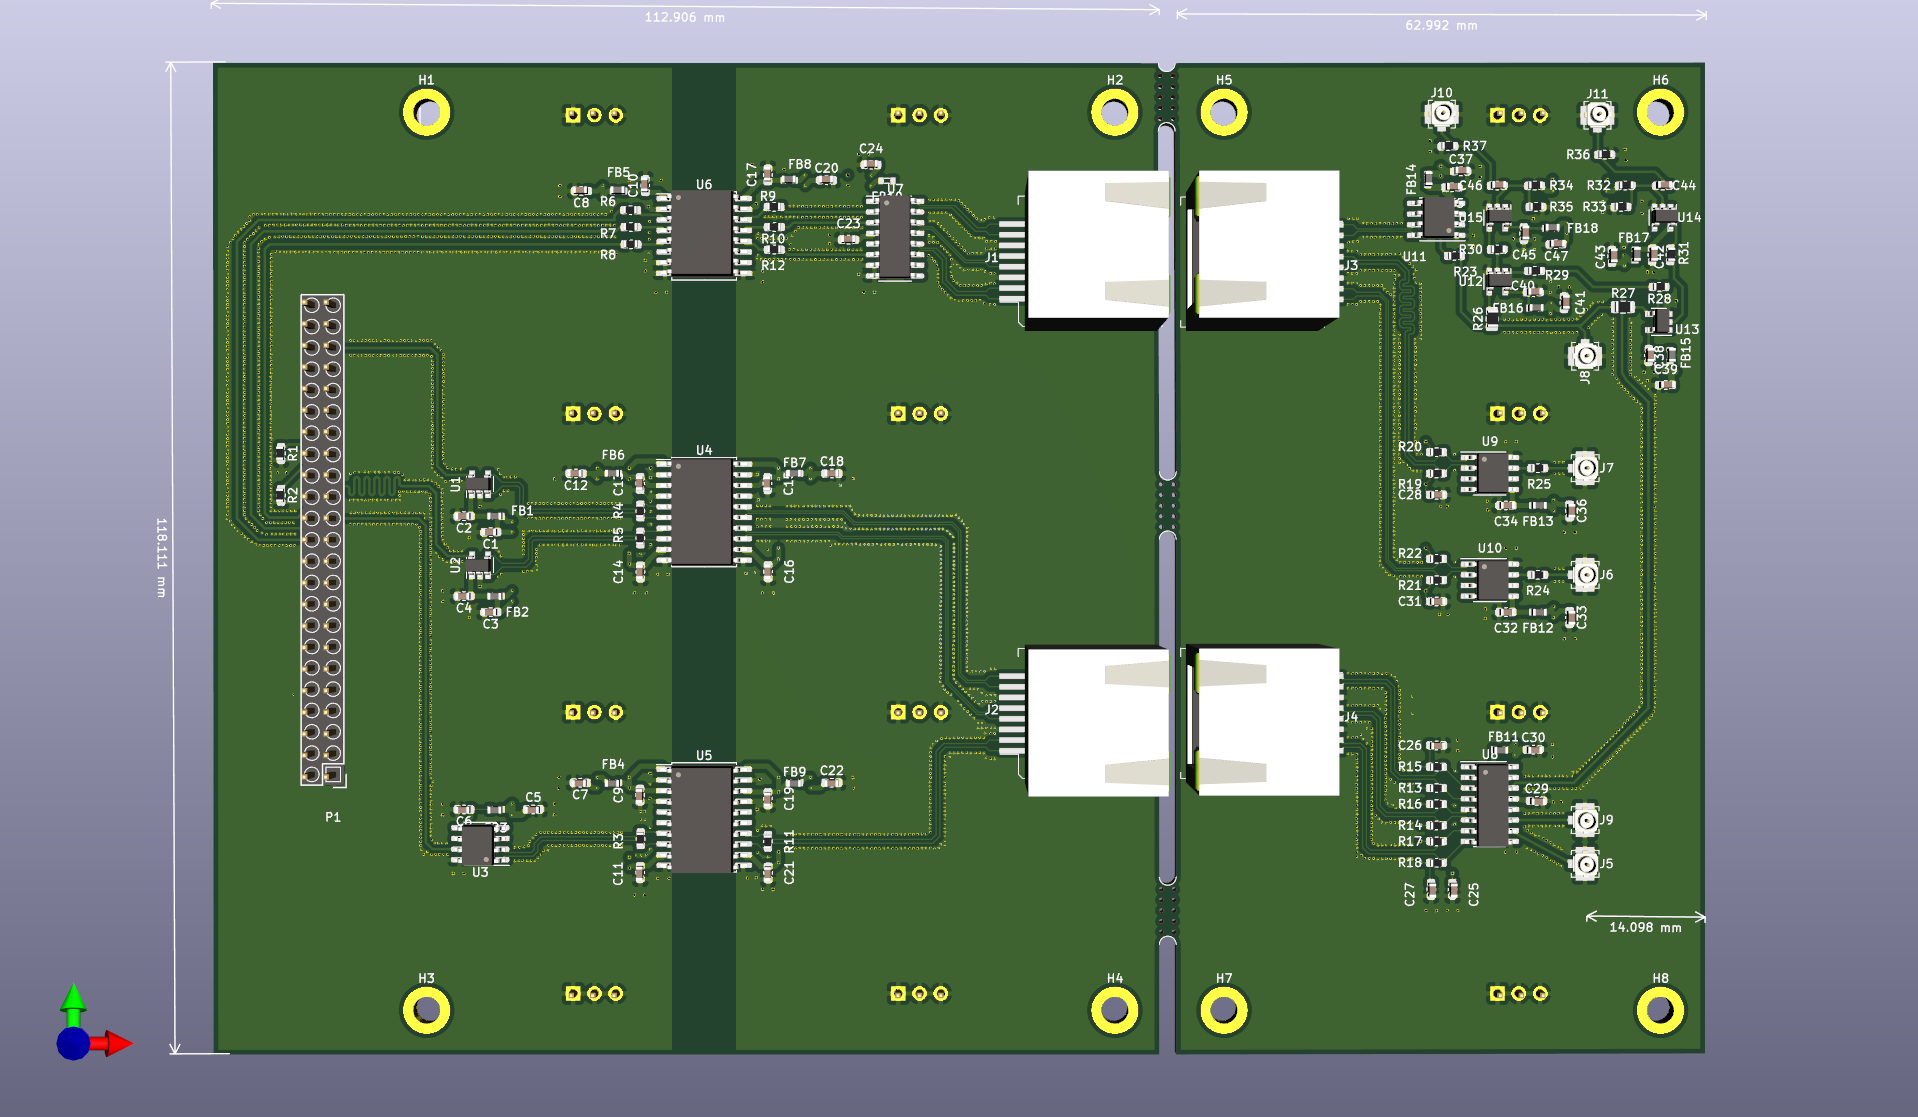Viewport: 1918px width, 1117px height.
Task: Click the J5 coaxial connector
Action: tap(1585, 863)
